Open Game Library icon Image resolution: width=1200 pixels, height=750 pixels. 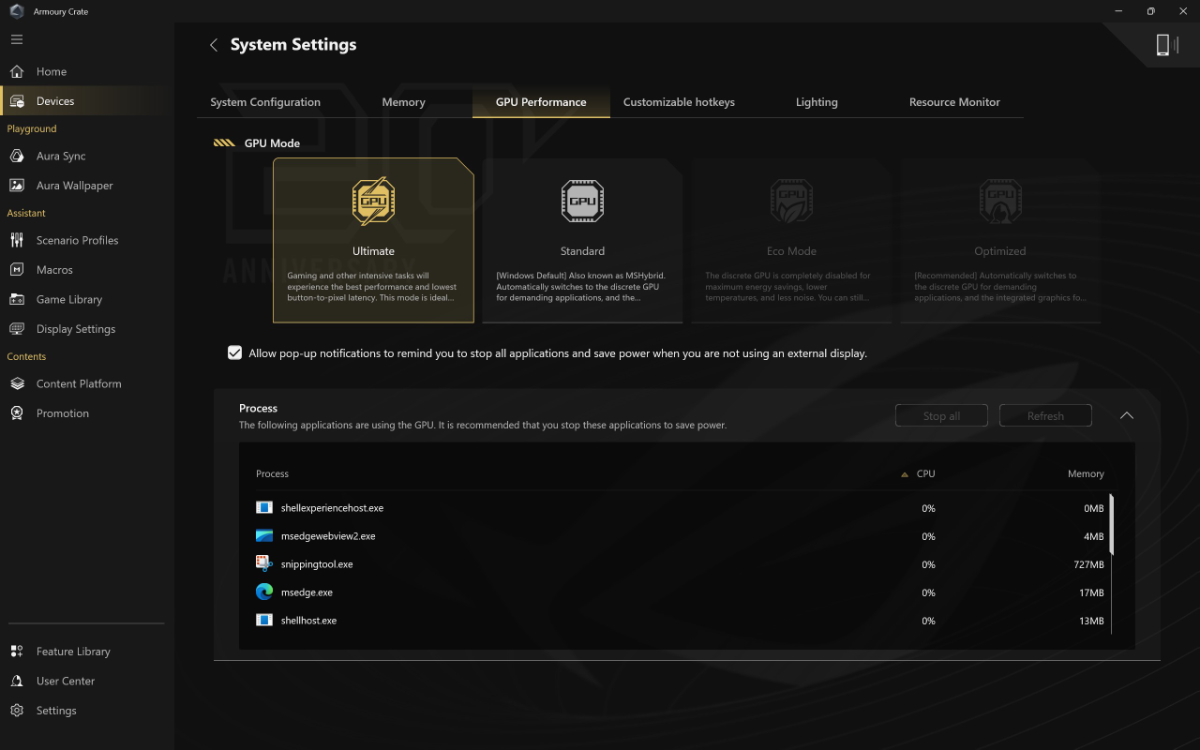pyautogui.click(x=16, y=299)
